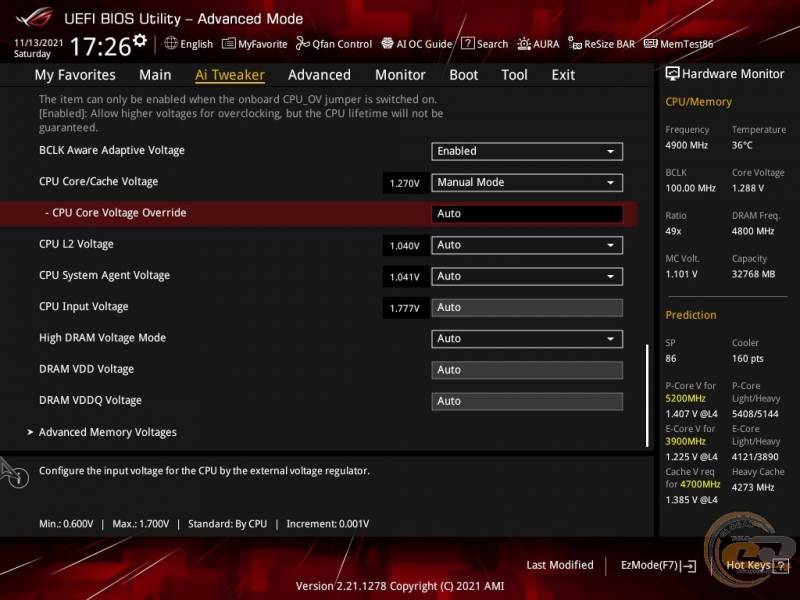Screen dimensions: 800x600
Task: Open the clock settings gear icon
Action: coord(139,40)
